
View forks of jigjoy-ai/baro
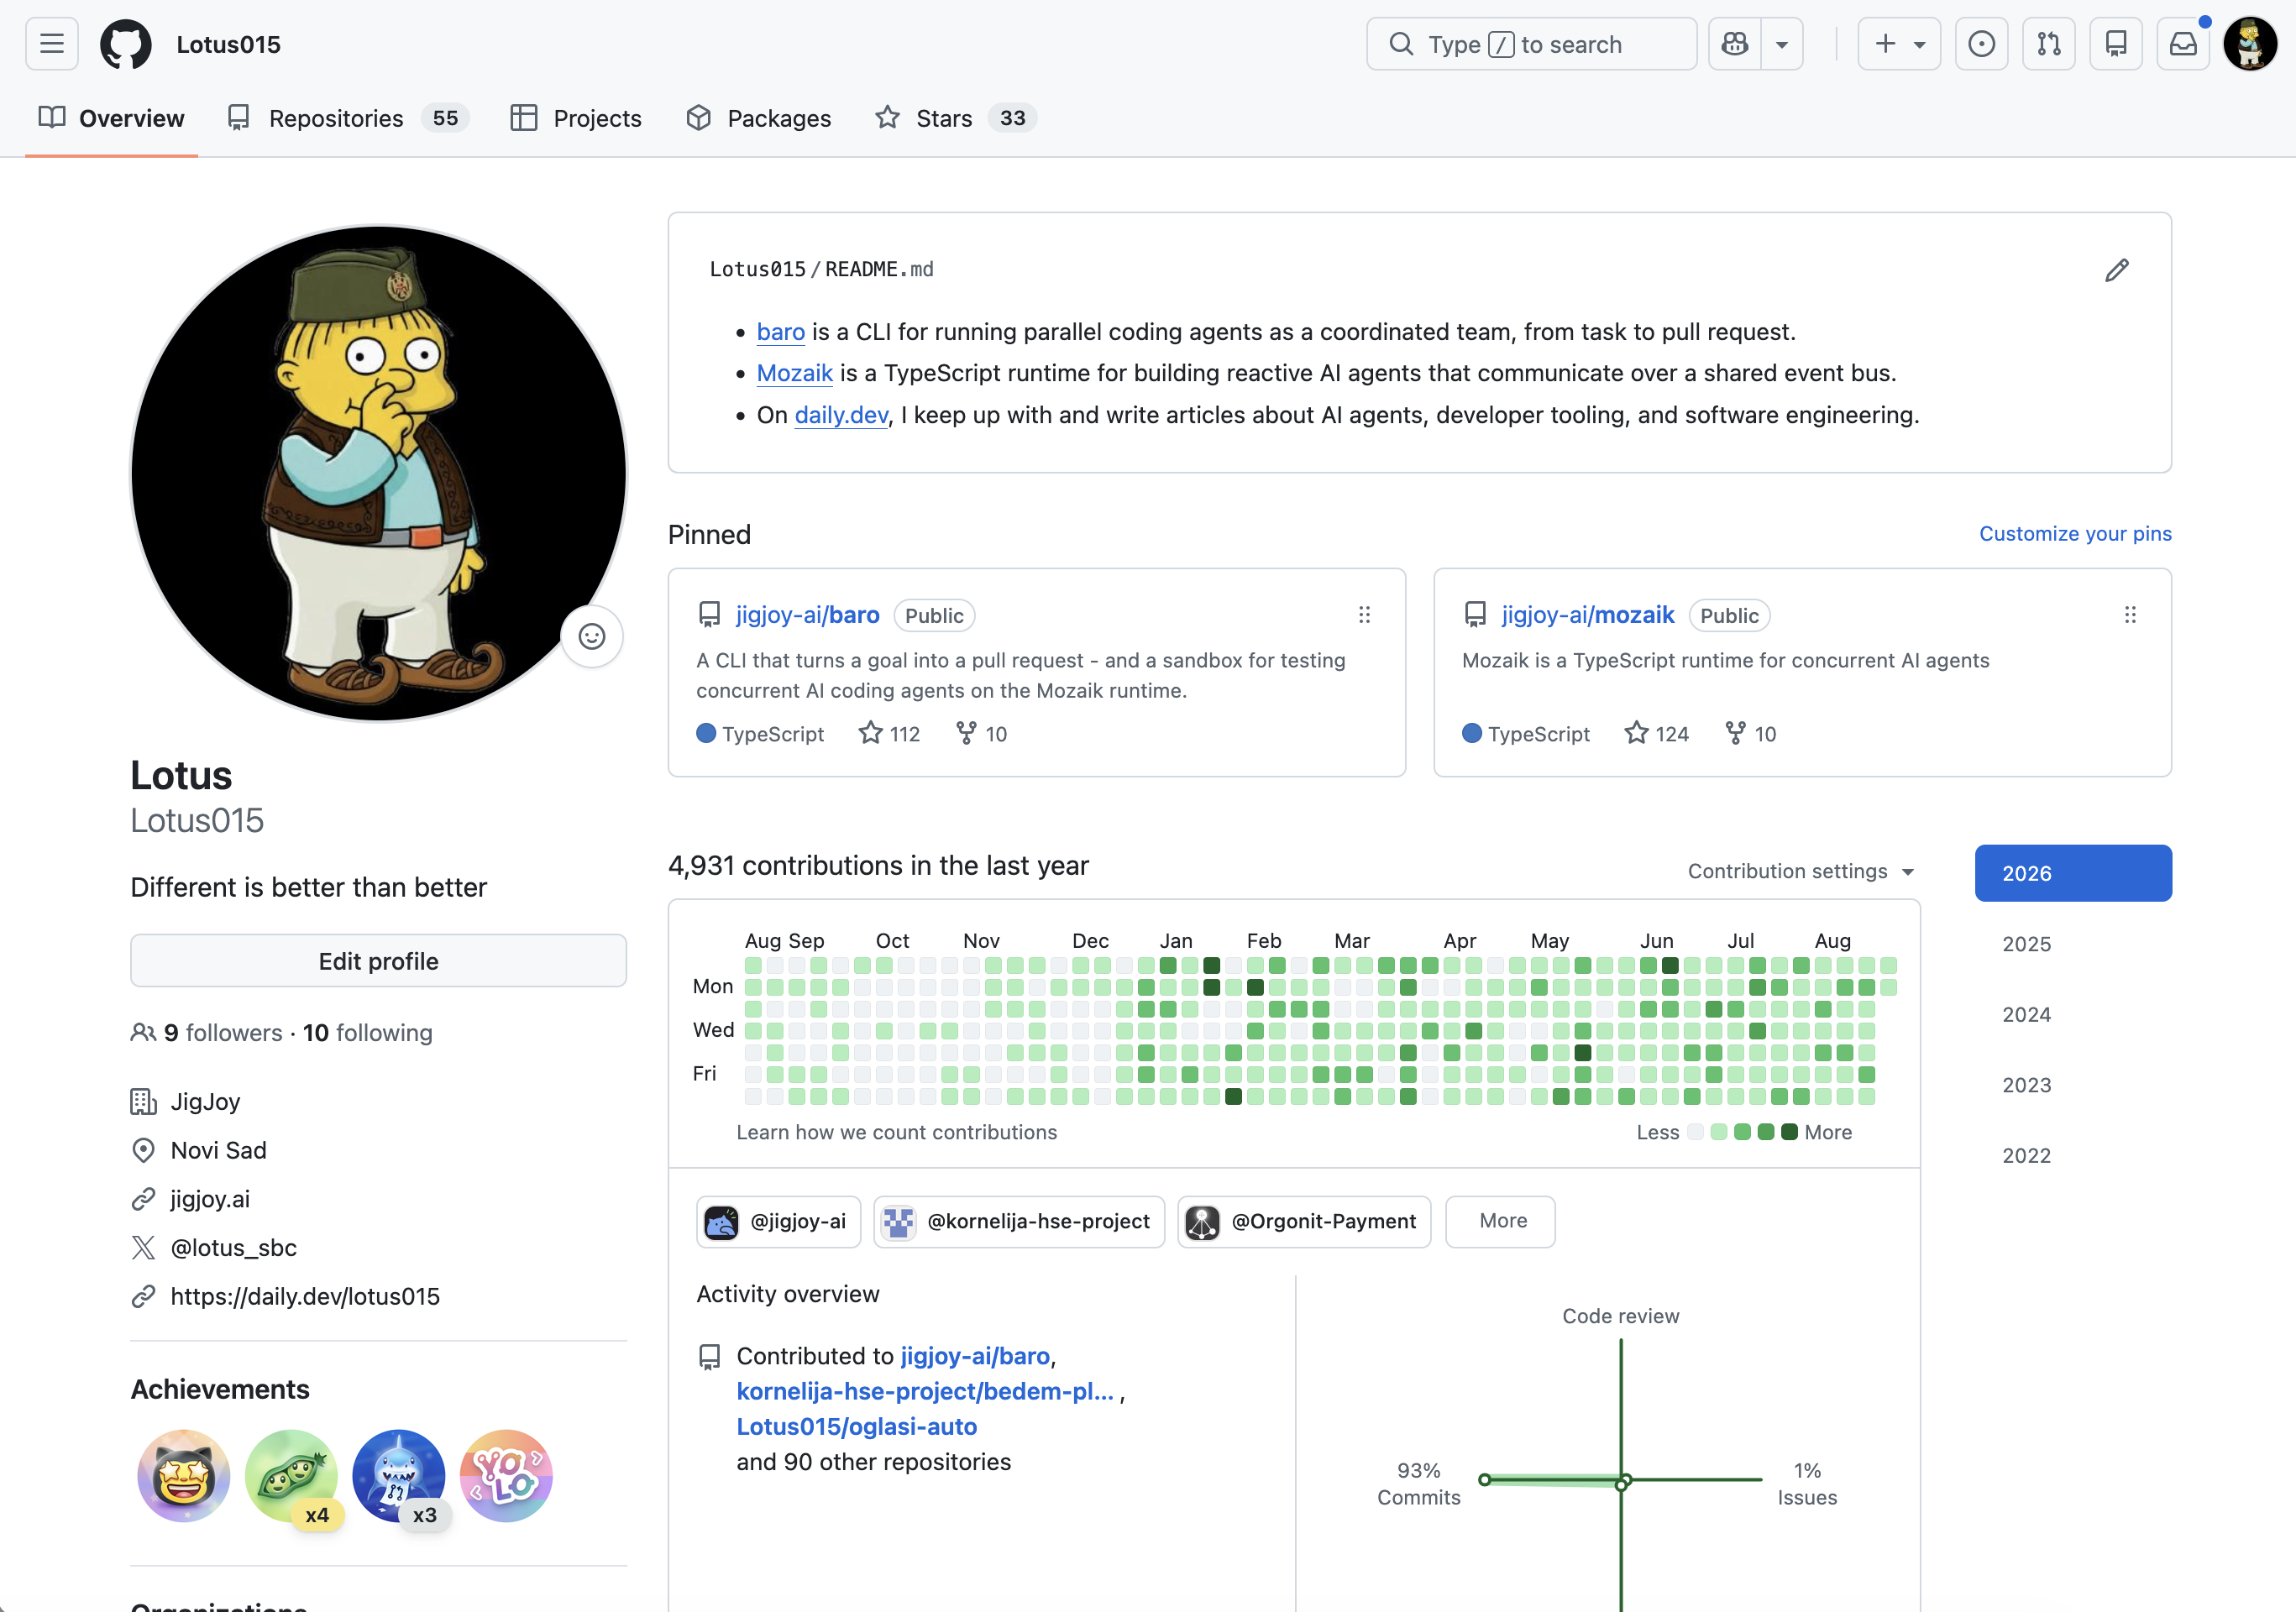(981, 734)
